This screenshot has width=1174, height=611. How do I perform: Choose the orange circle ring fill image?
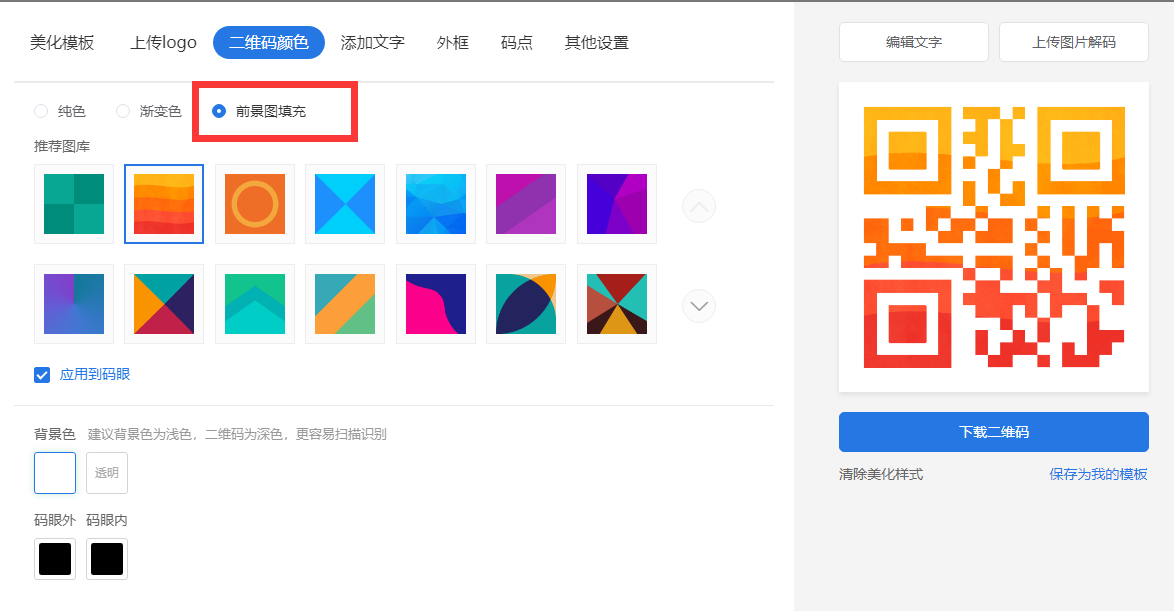tap(255, 204)
